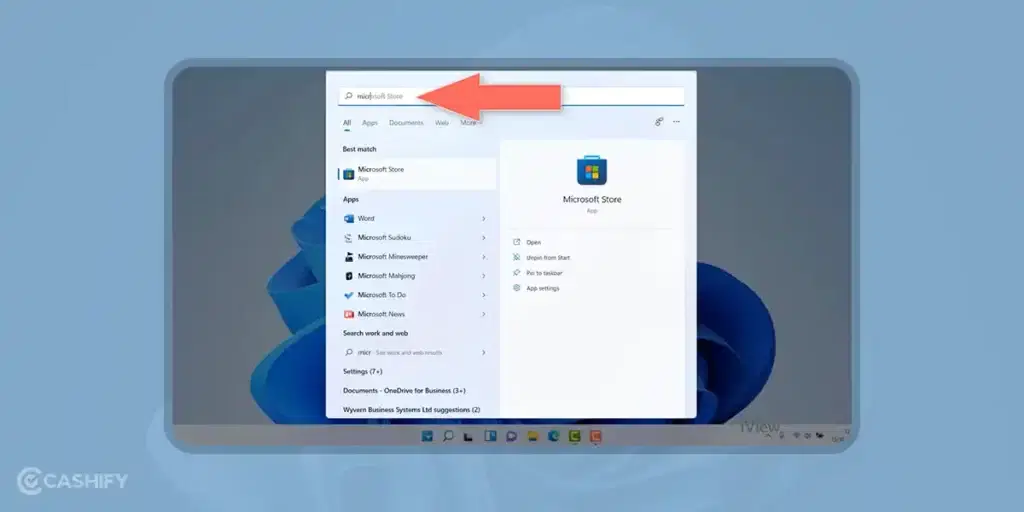Click the green app icon on the taskbar
The height and width of the screenshot is (512, 1024).
(575, 436)
